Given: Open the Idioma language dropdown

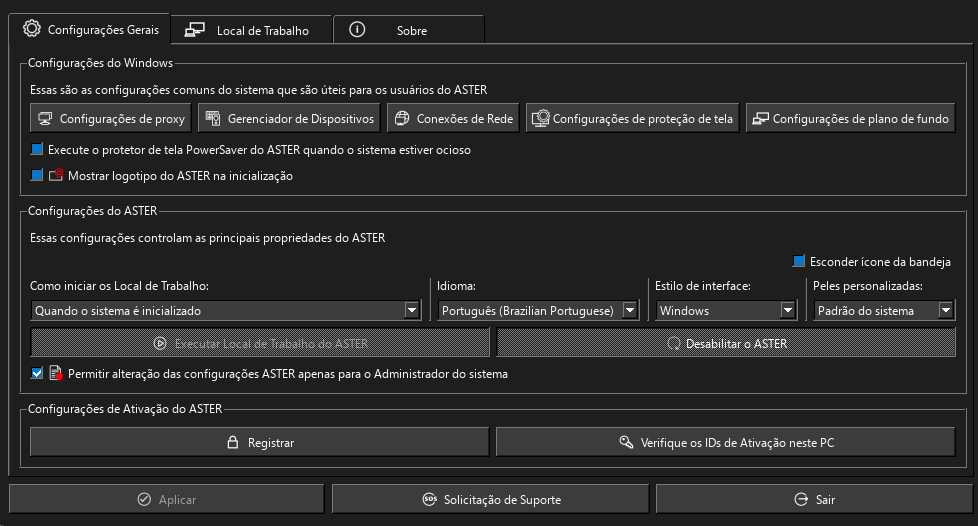Looking at the screenshot, I should (x=538, y=310).
